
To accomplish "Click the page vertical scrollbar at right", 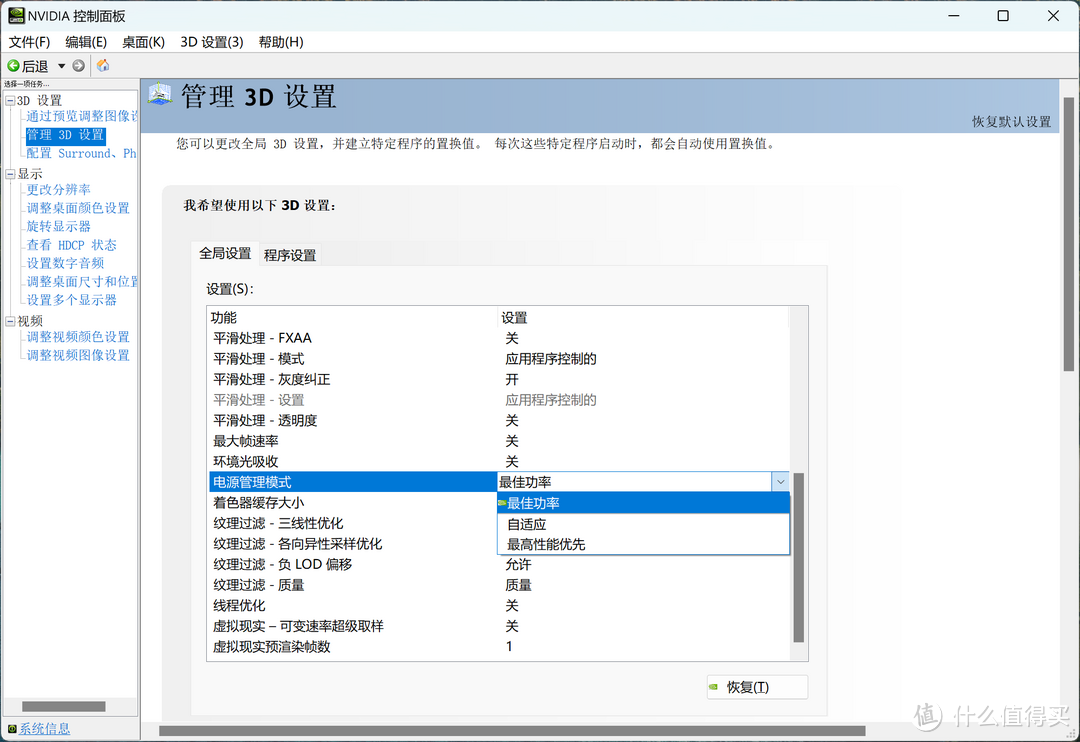I will pyautogui.click(x=1068, y=234).
